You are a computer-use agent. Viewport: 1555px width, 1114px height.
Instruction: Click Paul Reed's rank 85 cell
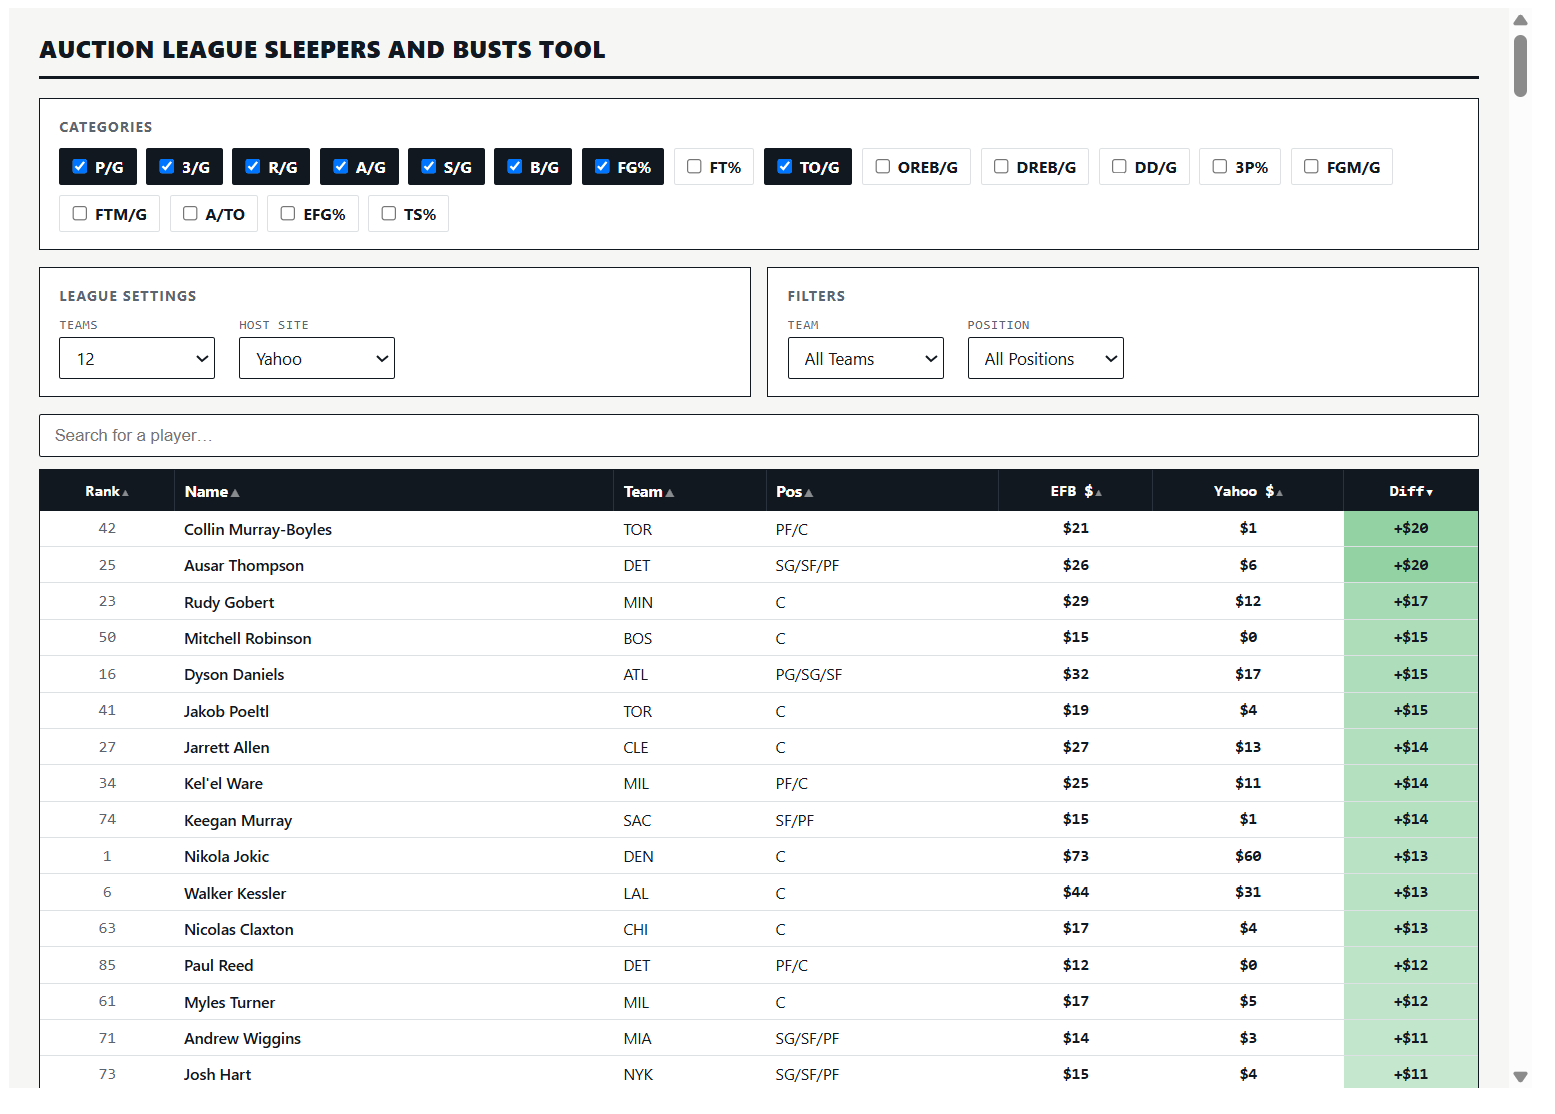[x=107, y=965]
